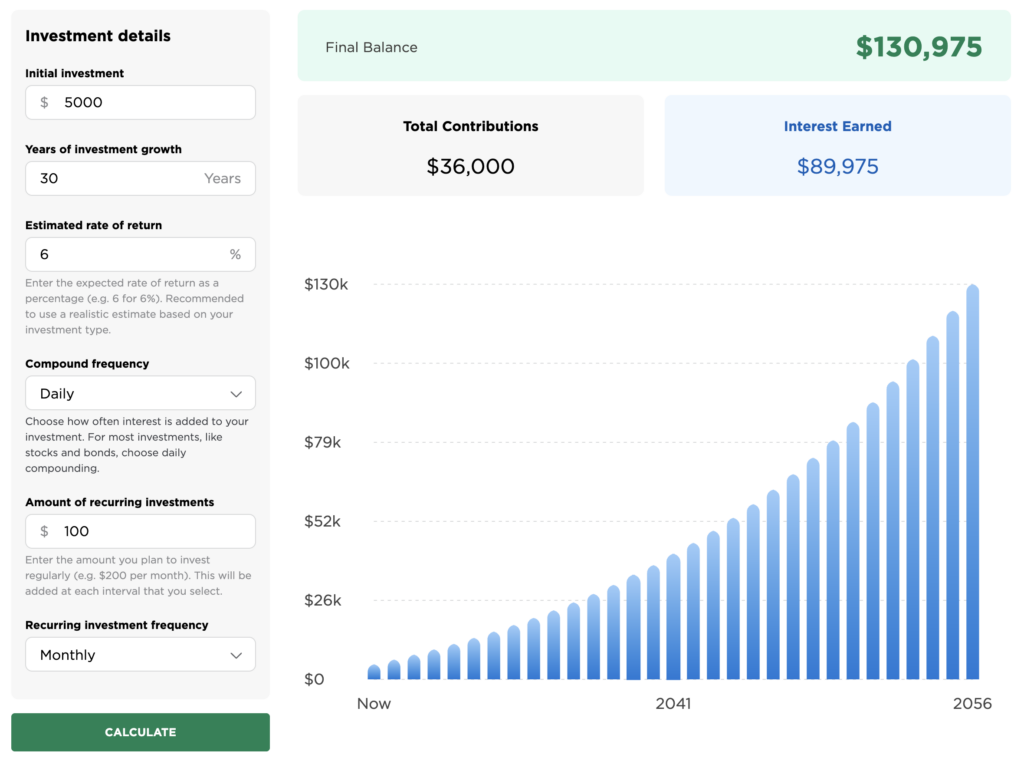
Task: Click the percent symbol in rate field
Action: click(x=235, y=254)
